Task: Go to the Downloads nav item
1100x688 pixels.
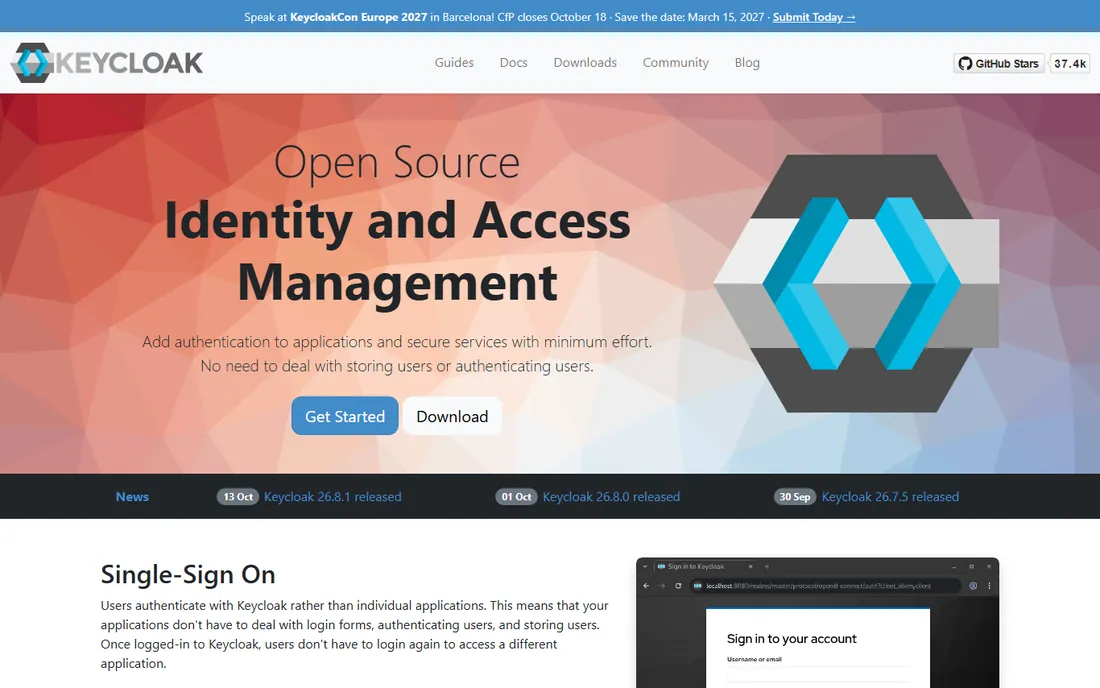Action: tap(585, 62)
